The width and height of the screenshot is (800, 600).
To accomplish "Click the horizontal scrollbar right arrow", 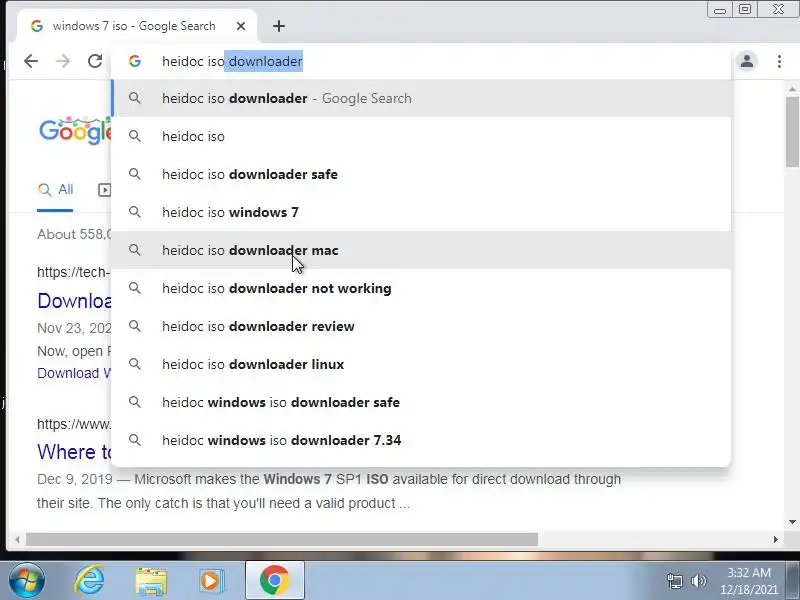I will (776, 539).
